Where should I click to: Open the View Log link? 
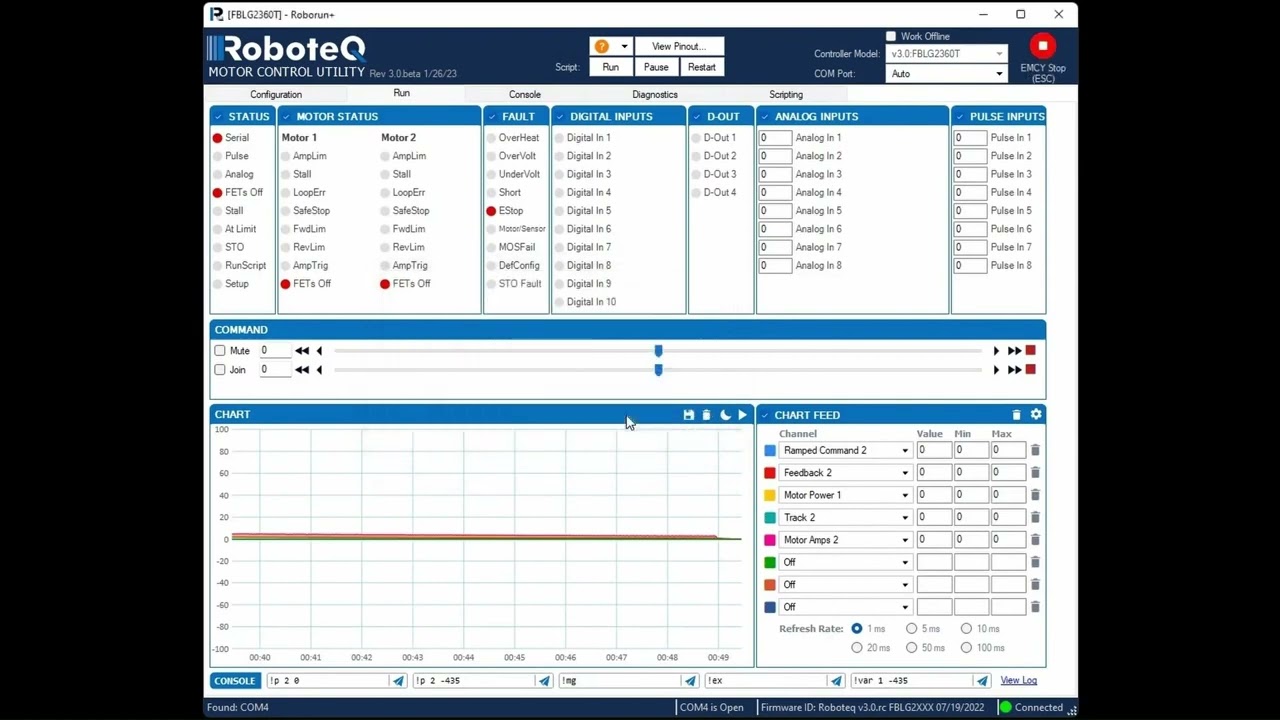coord(1019,681)
